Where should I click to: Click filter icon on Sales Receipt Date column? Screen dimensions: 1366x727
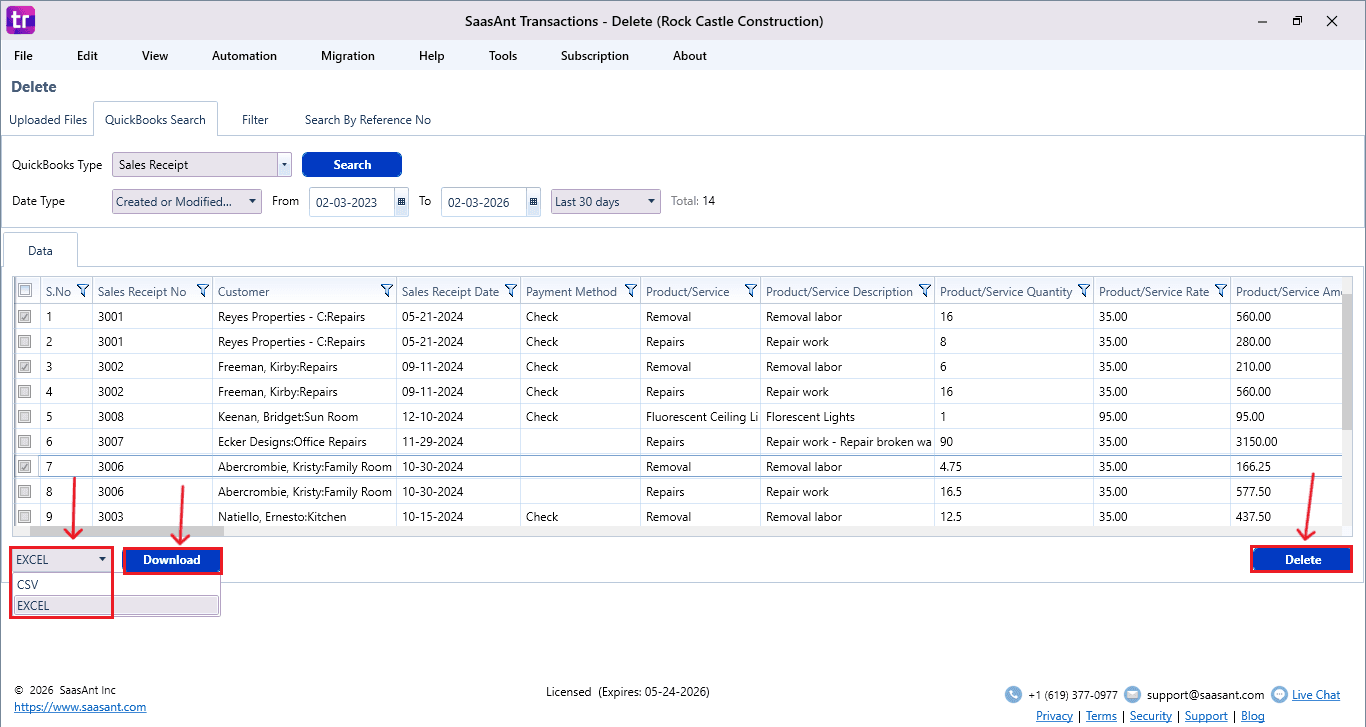(511, 291)
